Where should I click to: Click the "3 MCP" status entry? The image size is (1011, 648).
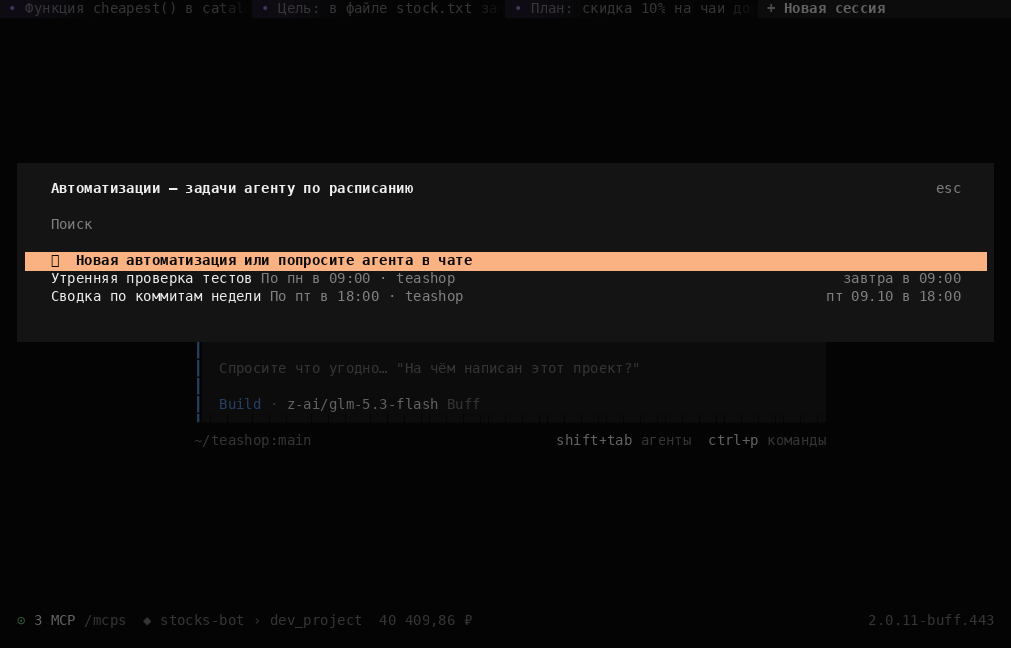(x=54, y=620)
